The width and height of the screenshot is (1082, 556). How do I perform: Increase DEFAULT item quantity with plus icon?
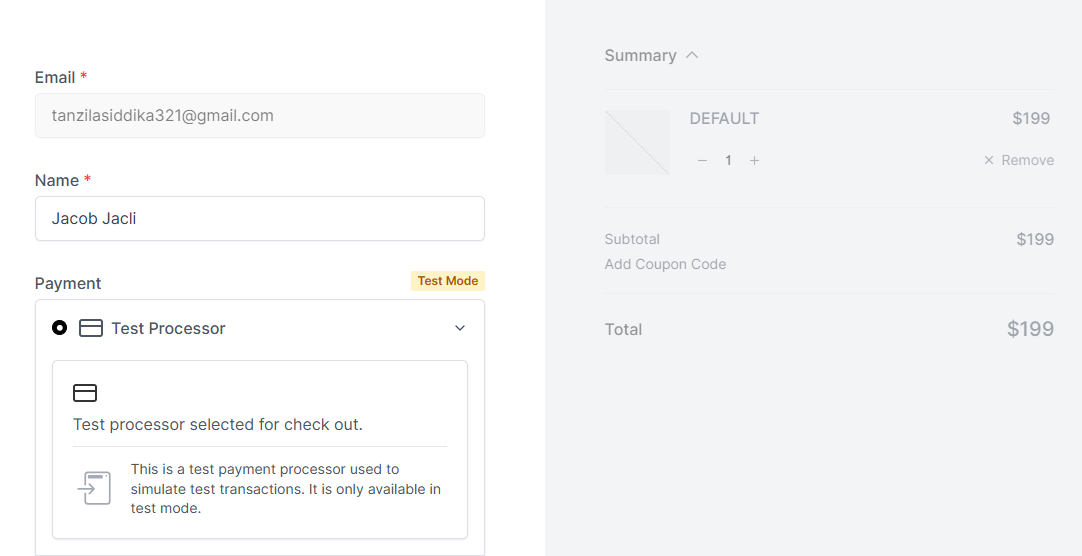tap(754, 160)
